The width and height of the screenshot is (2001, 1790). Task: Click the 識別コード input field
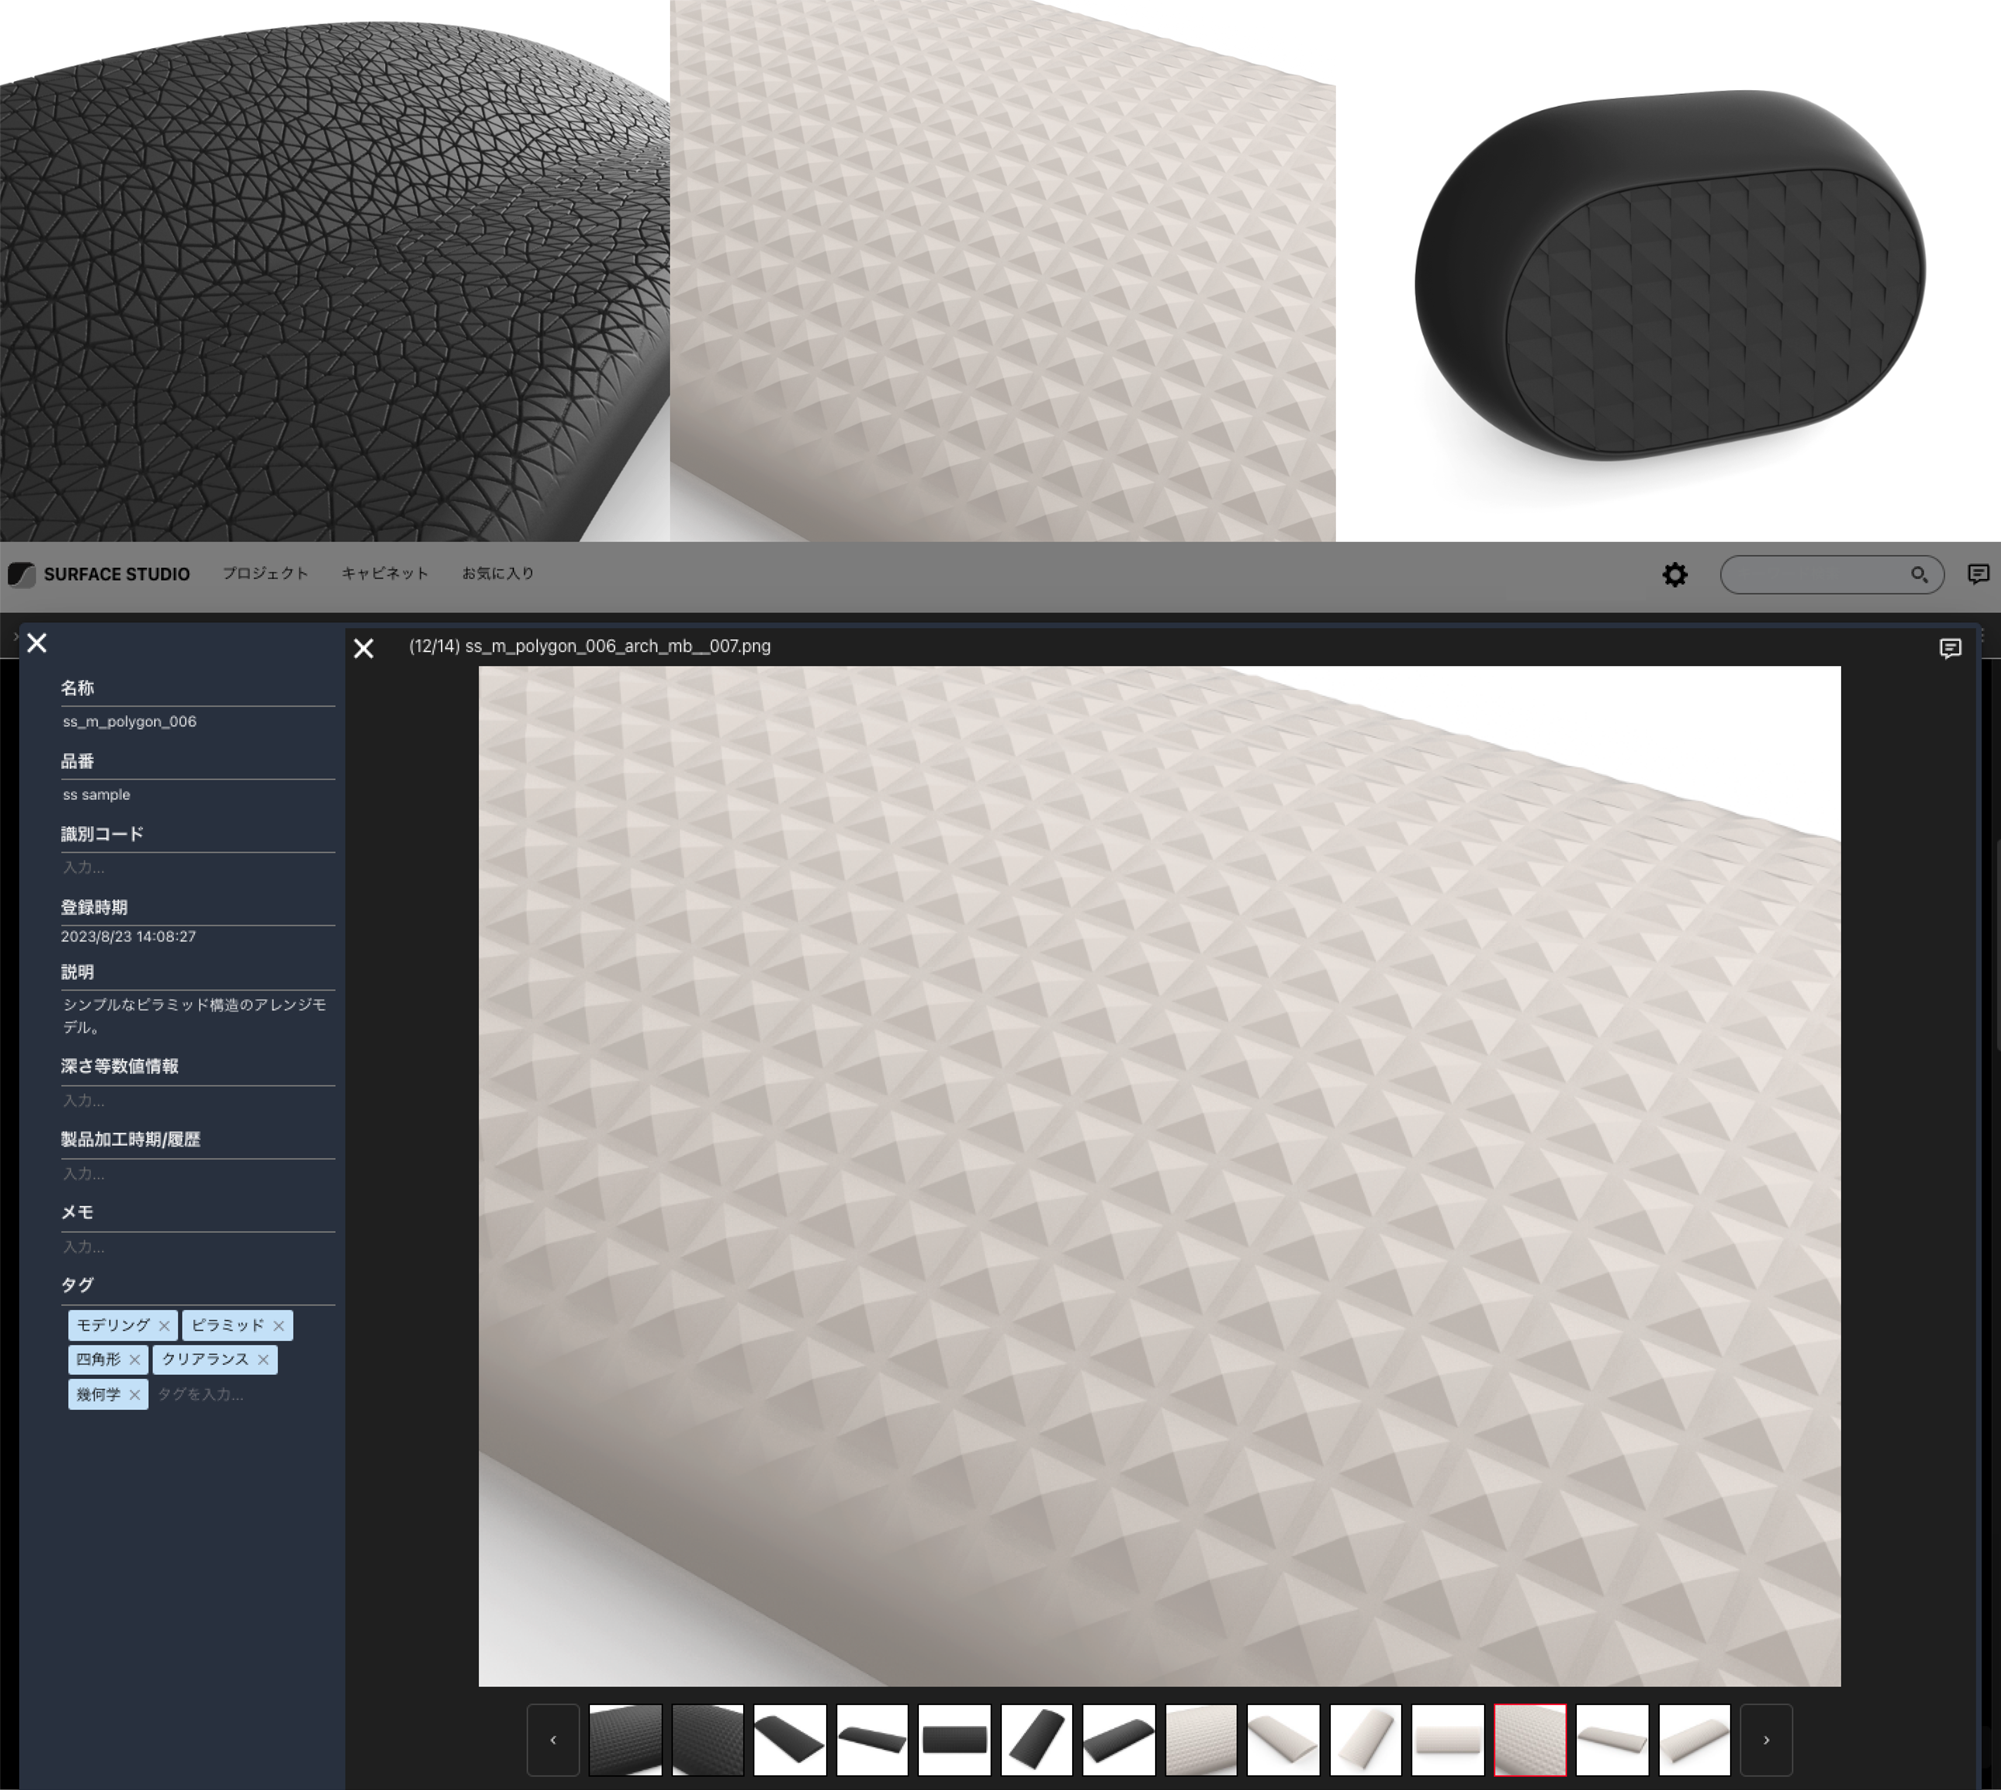tap(198, 868)
